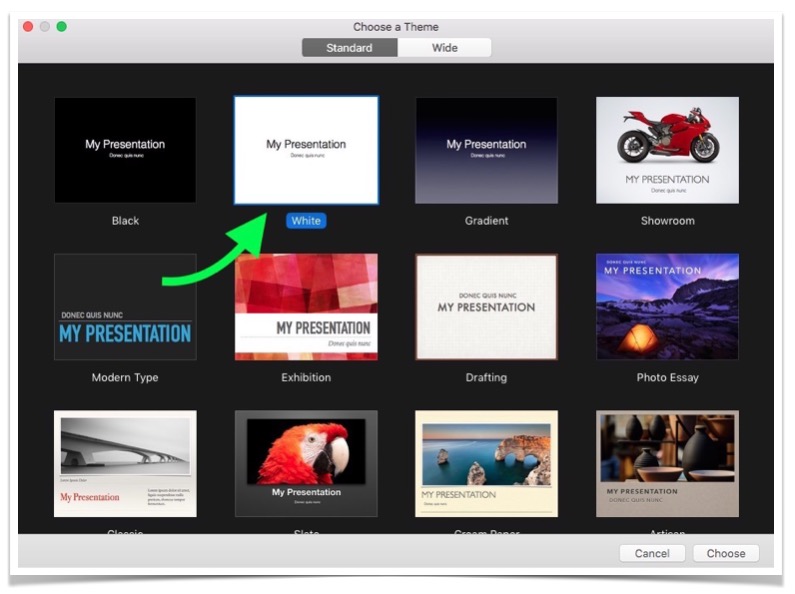
Task: Select the Black theme thumbnail
Action: point(125,151)
